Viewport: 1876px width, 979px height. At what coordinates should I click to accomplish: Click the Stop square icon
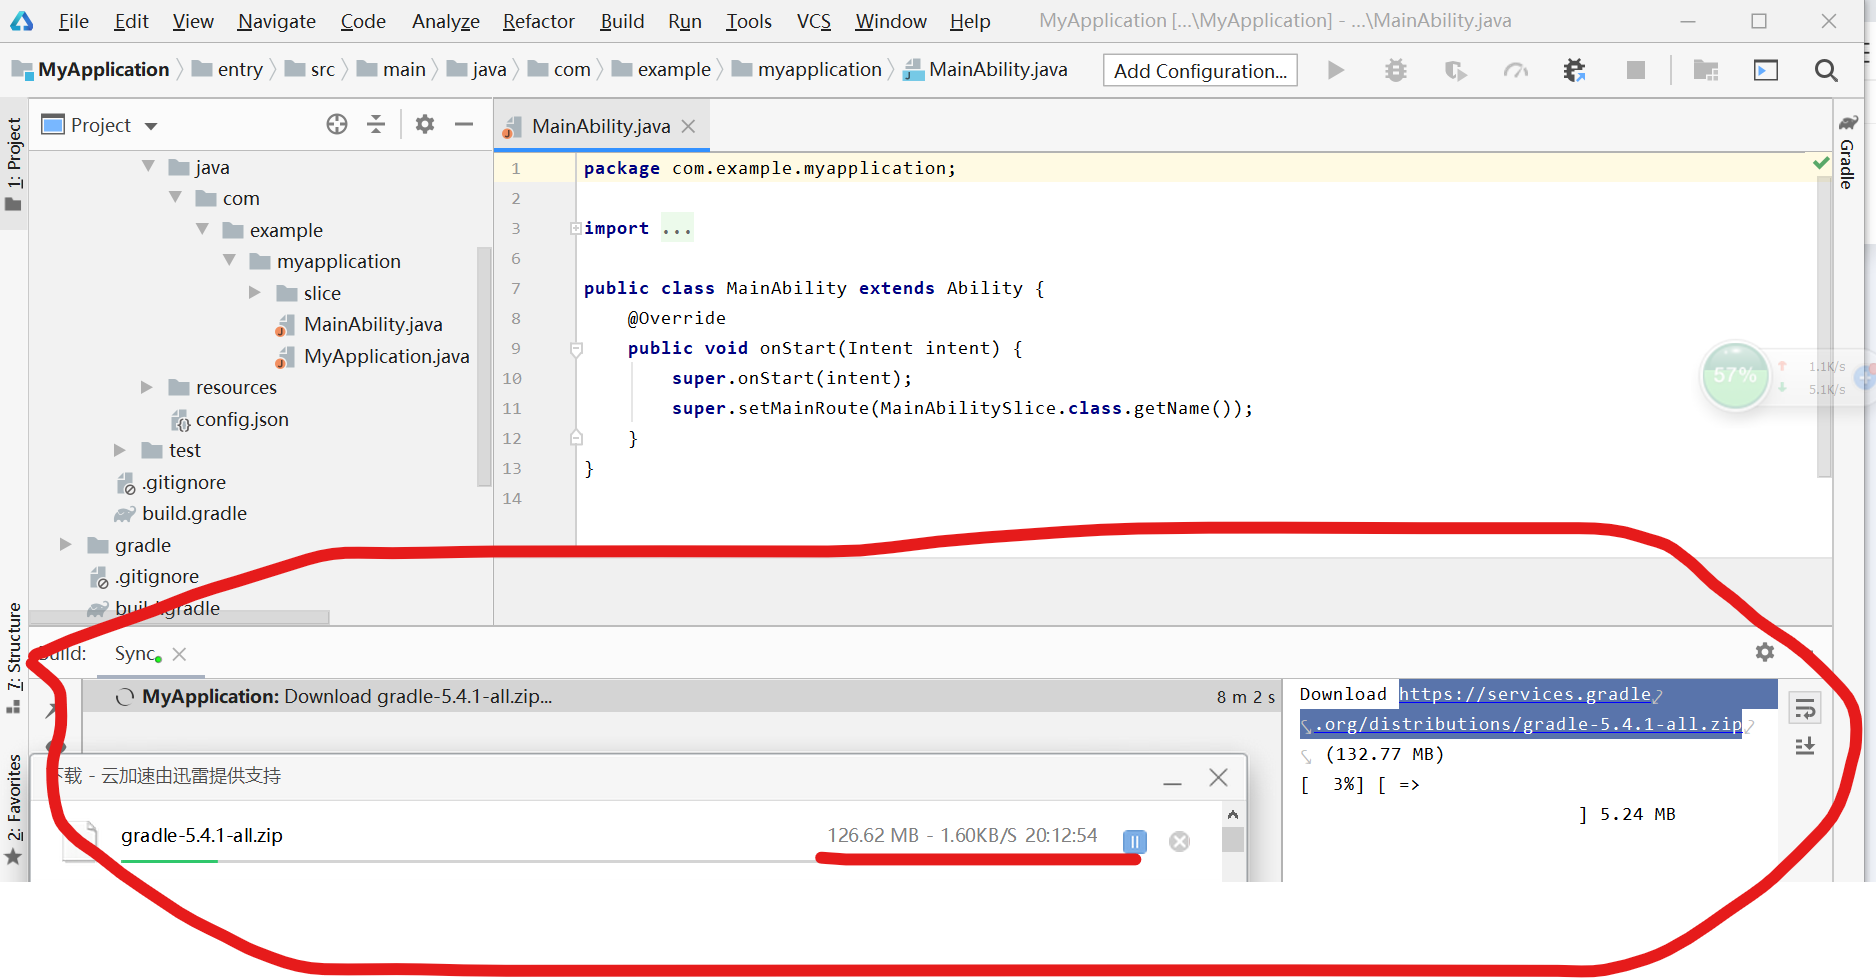coord(1636,70)
